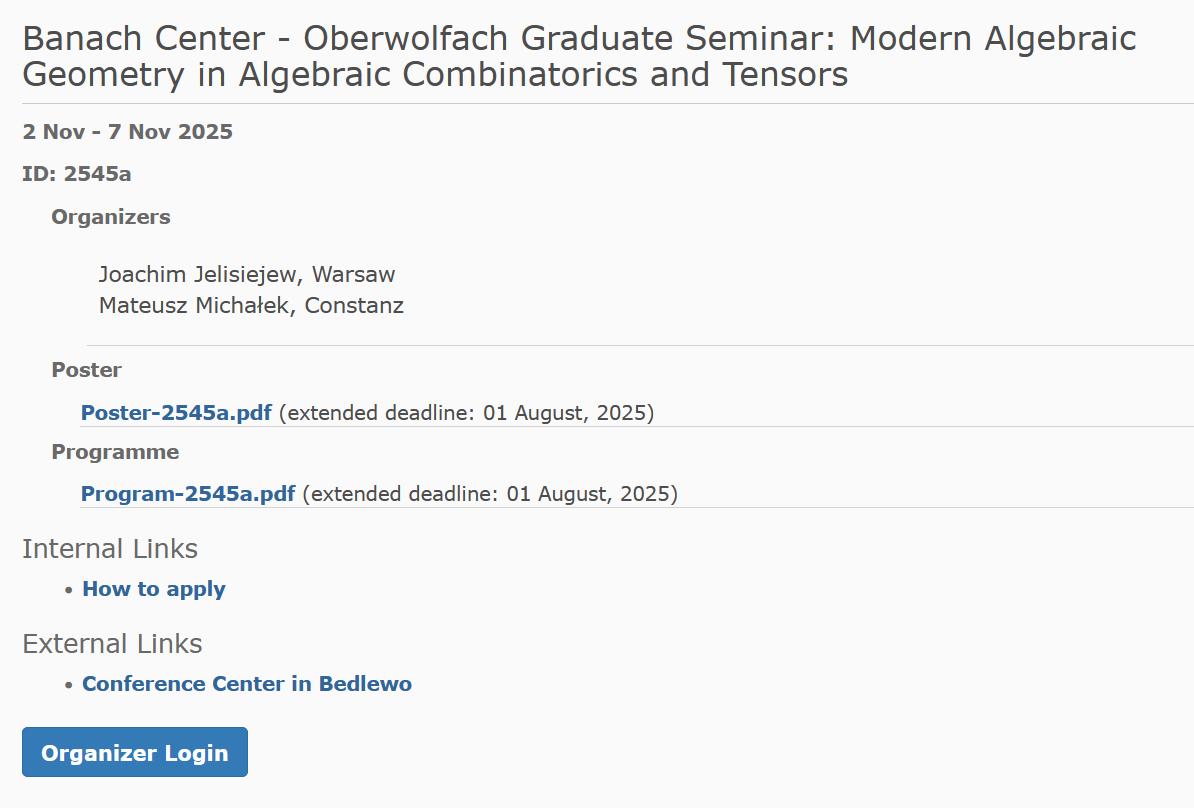The image size is (1194, 808).
Task: Click the 2 Nov - 7 Nov 2025 date
Action: tap(127, 132)
